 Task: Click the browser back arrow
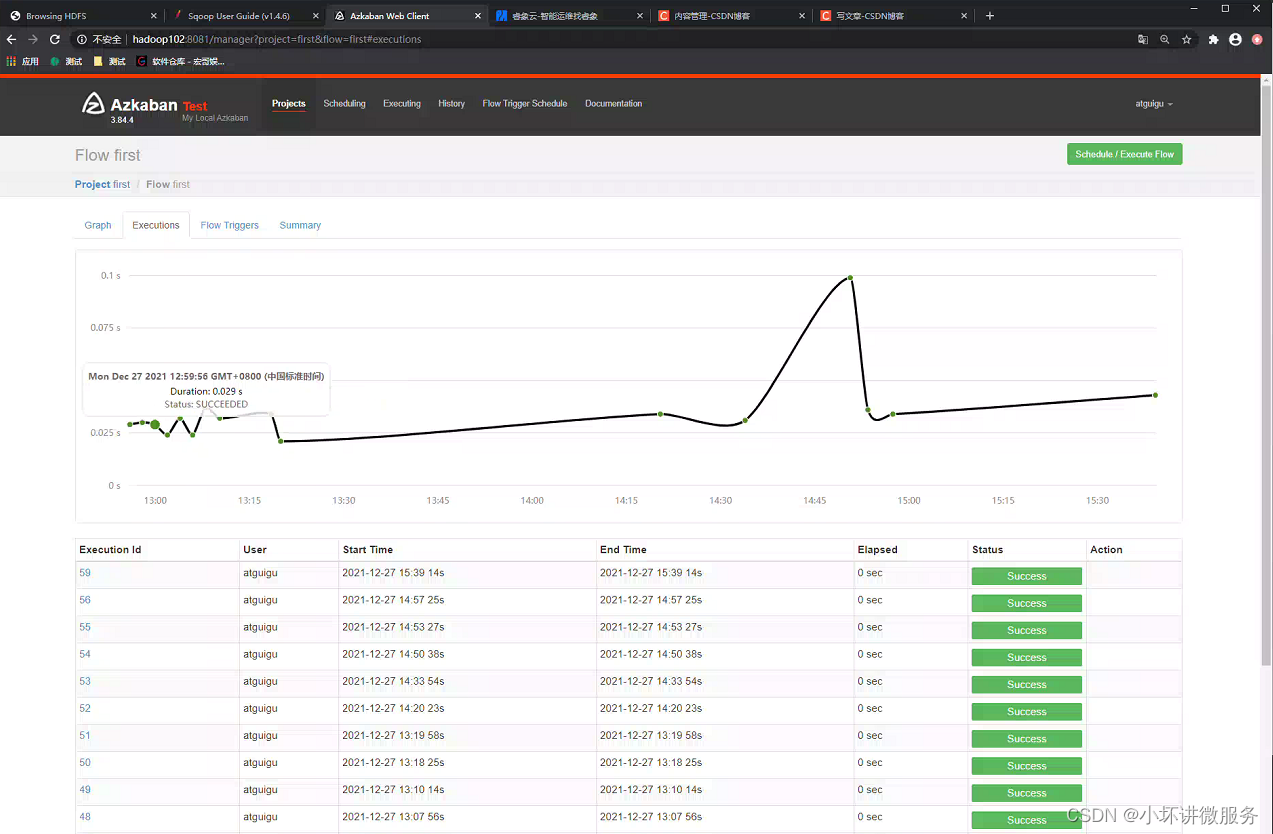[x=12, y=39]
